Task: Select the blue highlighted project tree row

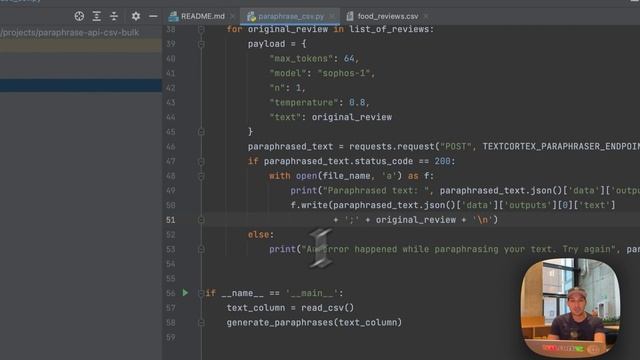Action: pos(81,85)
